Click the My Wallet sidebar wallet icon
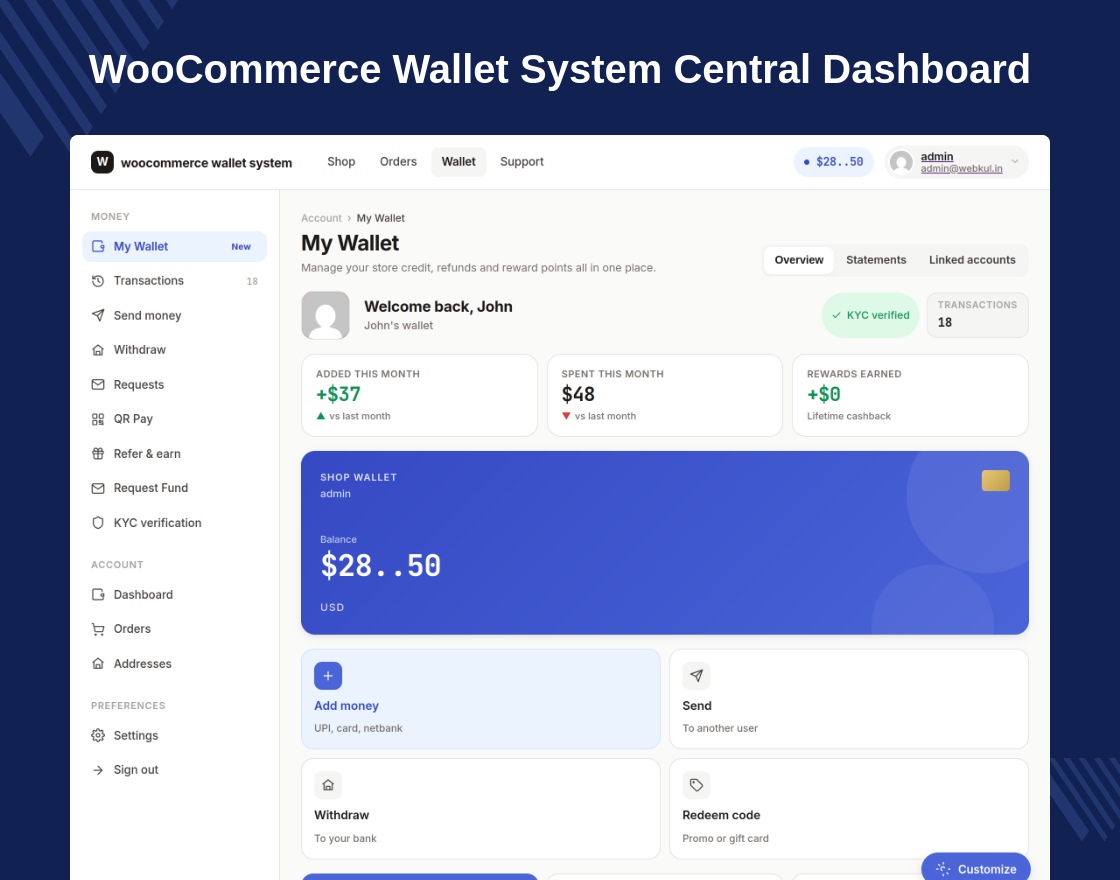This screenshot has height=880, width=1120. click(98, 246)
